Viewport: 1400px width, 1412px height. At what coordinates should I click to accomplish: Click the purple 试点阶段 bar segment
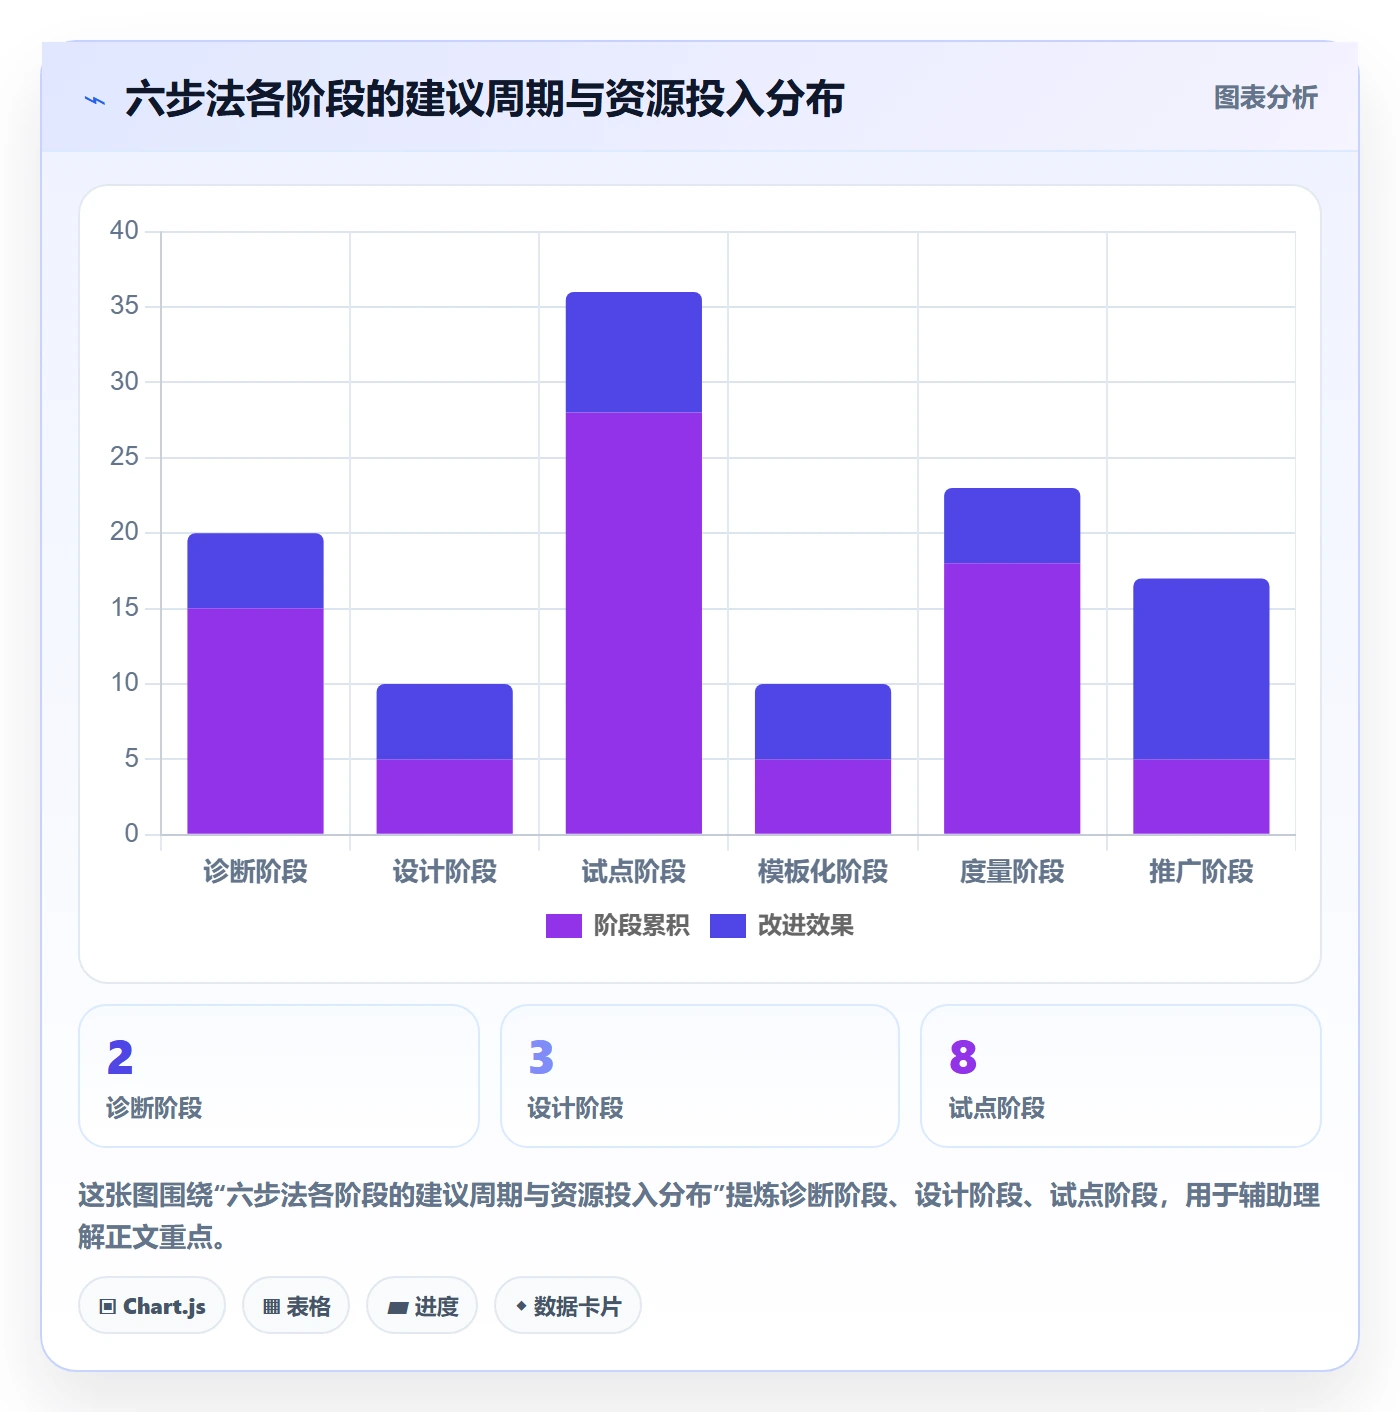click(634, 623)
